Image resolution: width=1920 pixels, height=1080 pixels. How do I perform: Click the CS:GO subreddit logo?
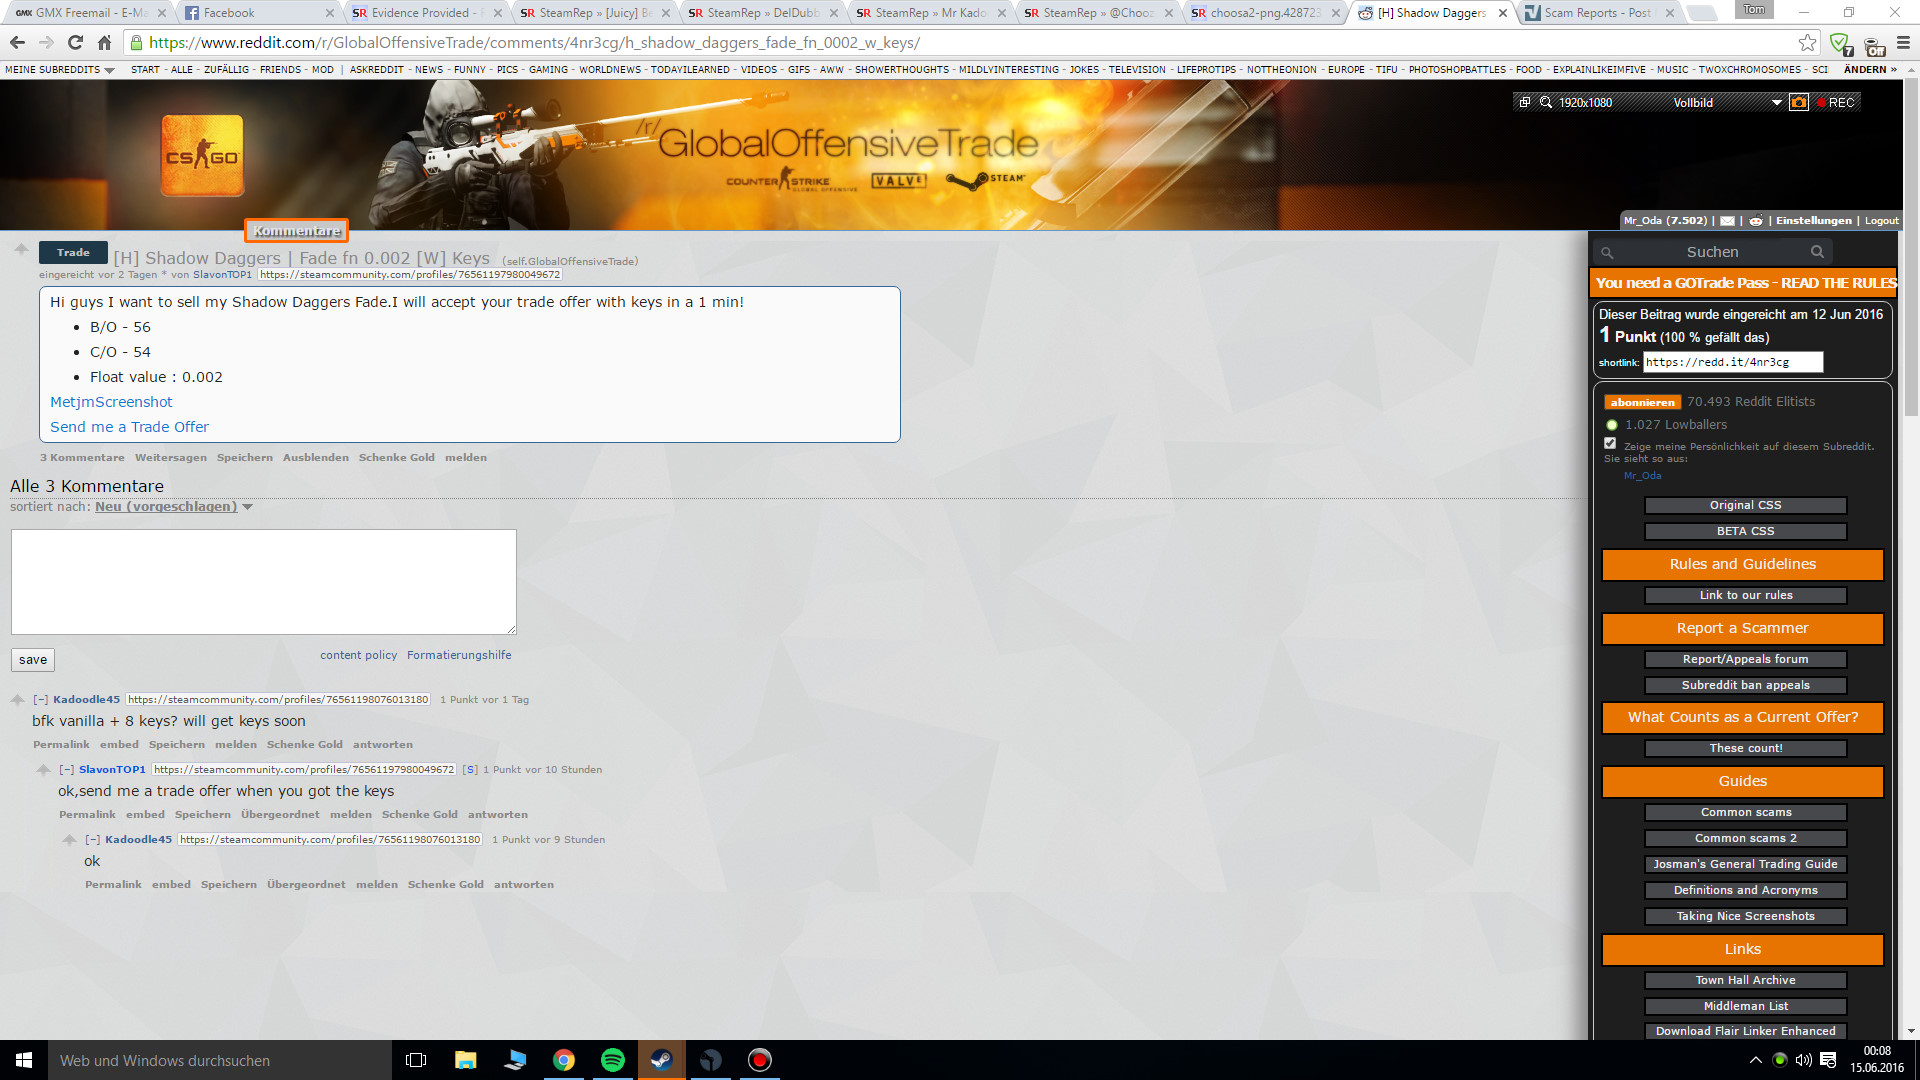coord(202,156)
